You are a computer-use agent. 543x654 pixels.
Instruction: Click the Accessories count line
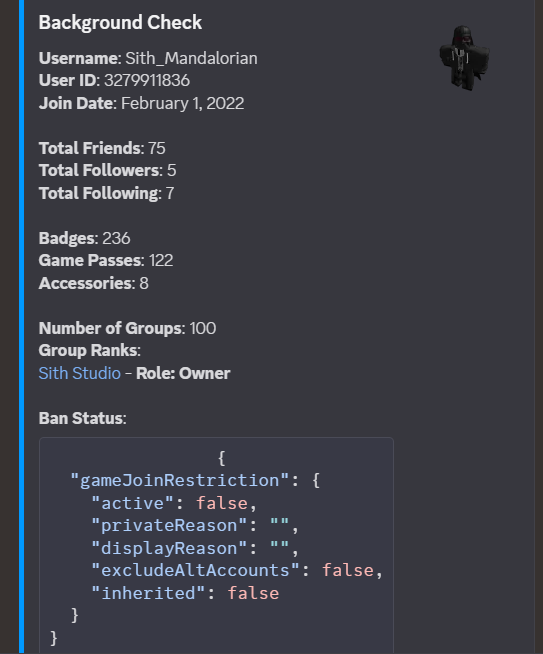pyautogui.click(x=94, y=283)
